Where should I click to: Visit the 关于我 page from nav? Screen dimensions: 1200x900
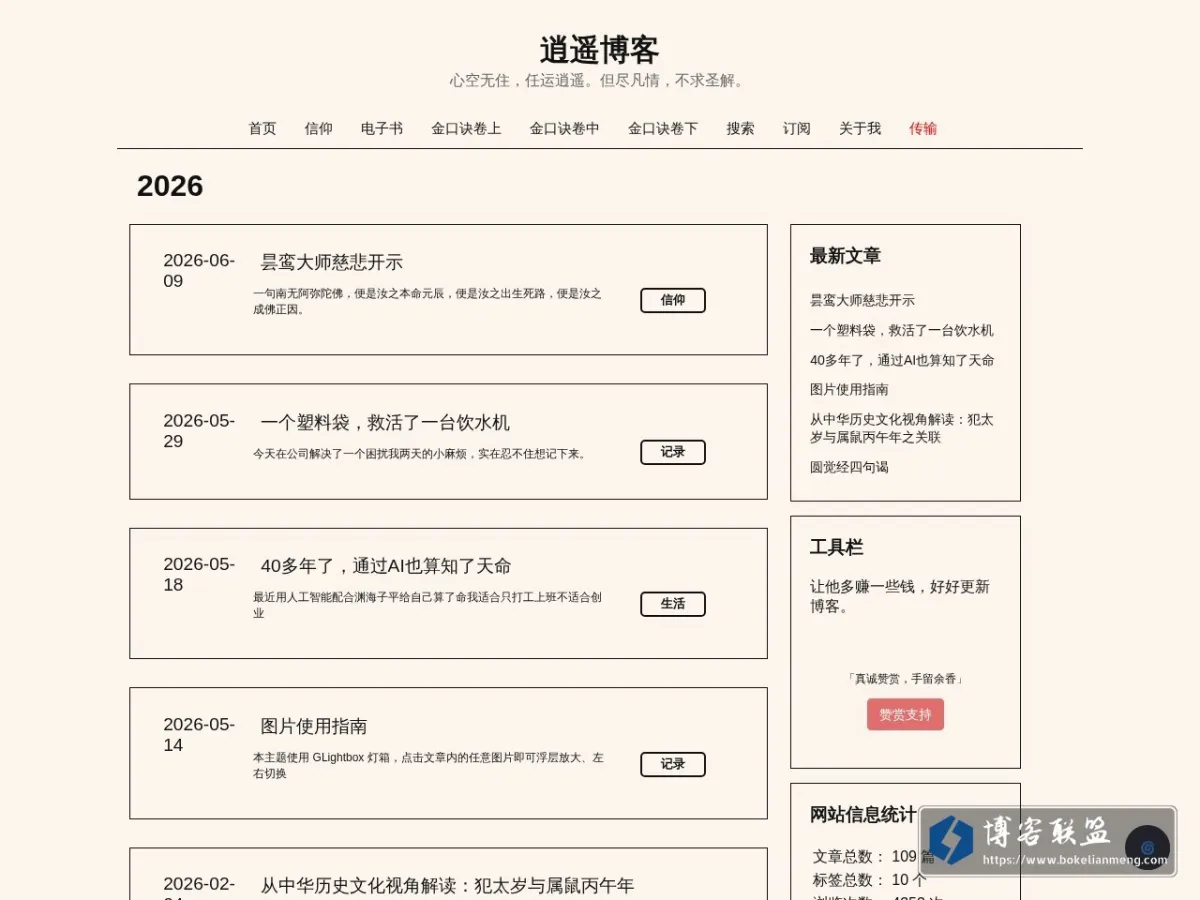click(860, 128)
